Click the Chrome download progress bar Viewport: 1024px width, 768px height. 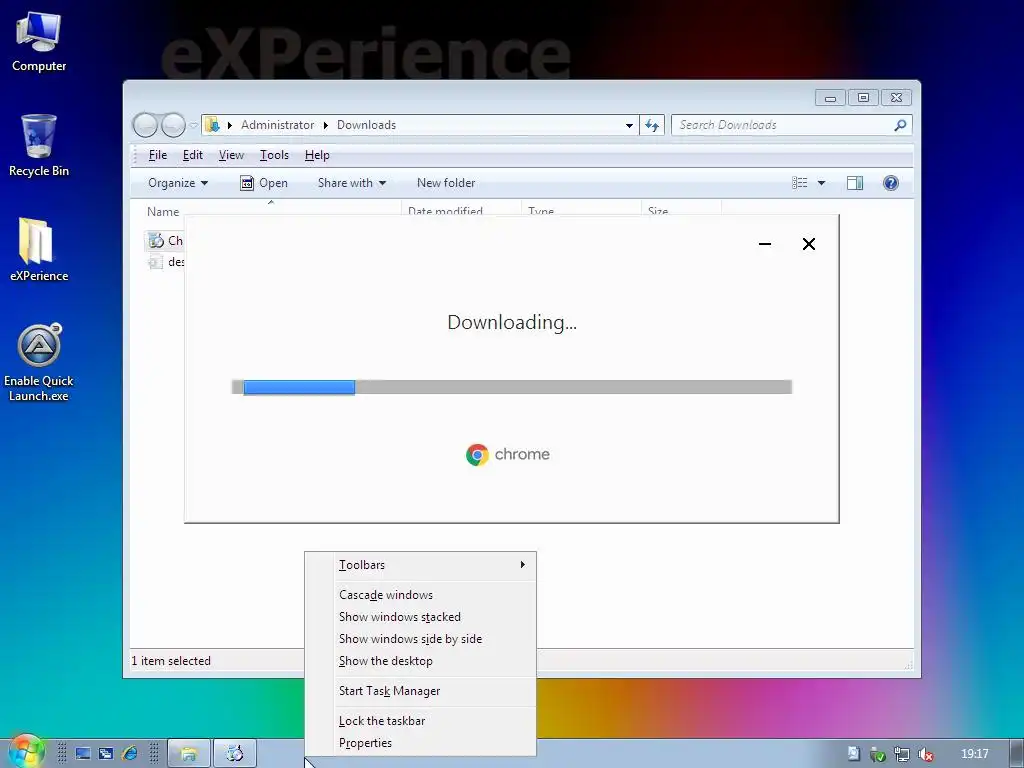512,387
